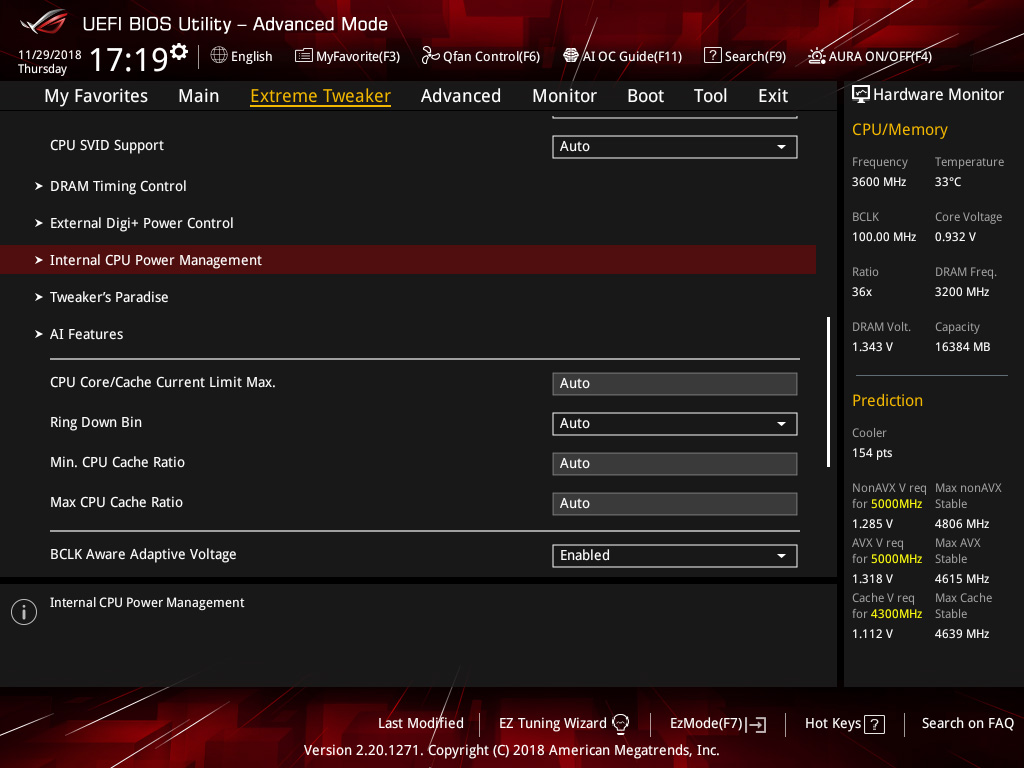Expand DRAM Timing Control submenu
Viewport: 1024px width, 768px height.
click(118, 186)
